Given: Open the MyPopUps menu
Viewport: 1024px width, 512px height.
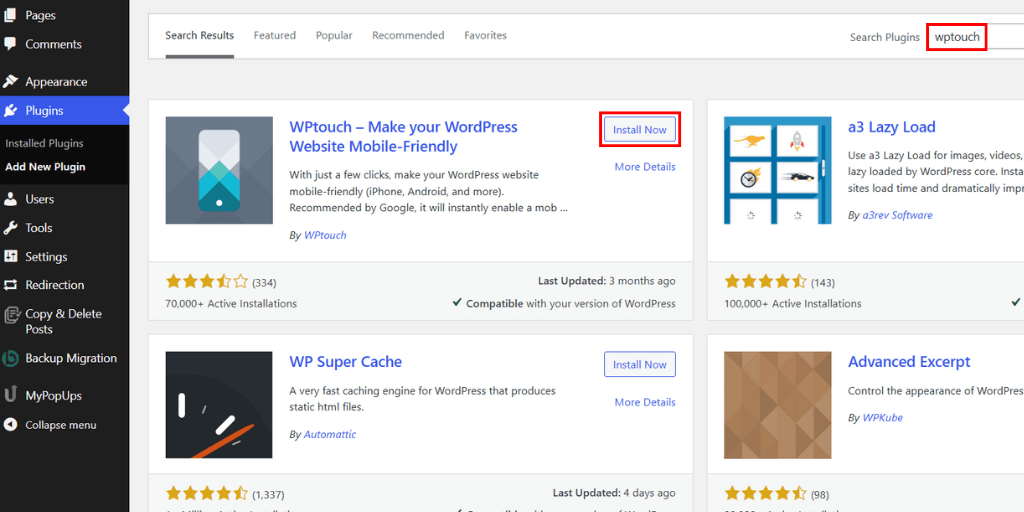Looking at the screenshot, I should coord(54,395).
